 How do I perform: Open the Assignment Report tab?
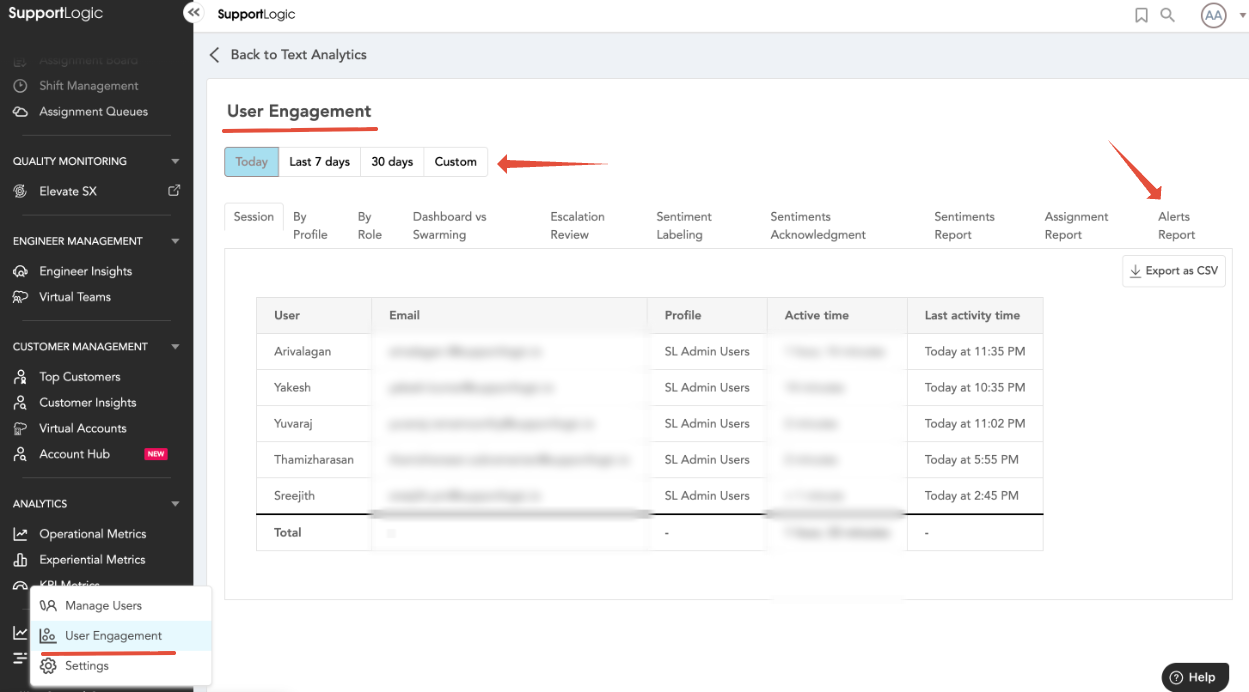(x=1076, y=225)
